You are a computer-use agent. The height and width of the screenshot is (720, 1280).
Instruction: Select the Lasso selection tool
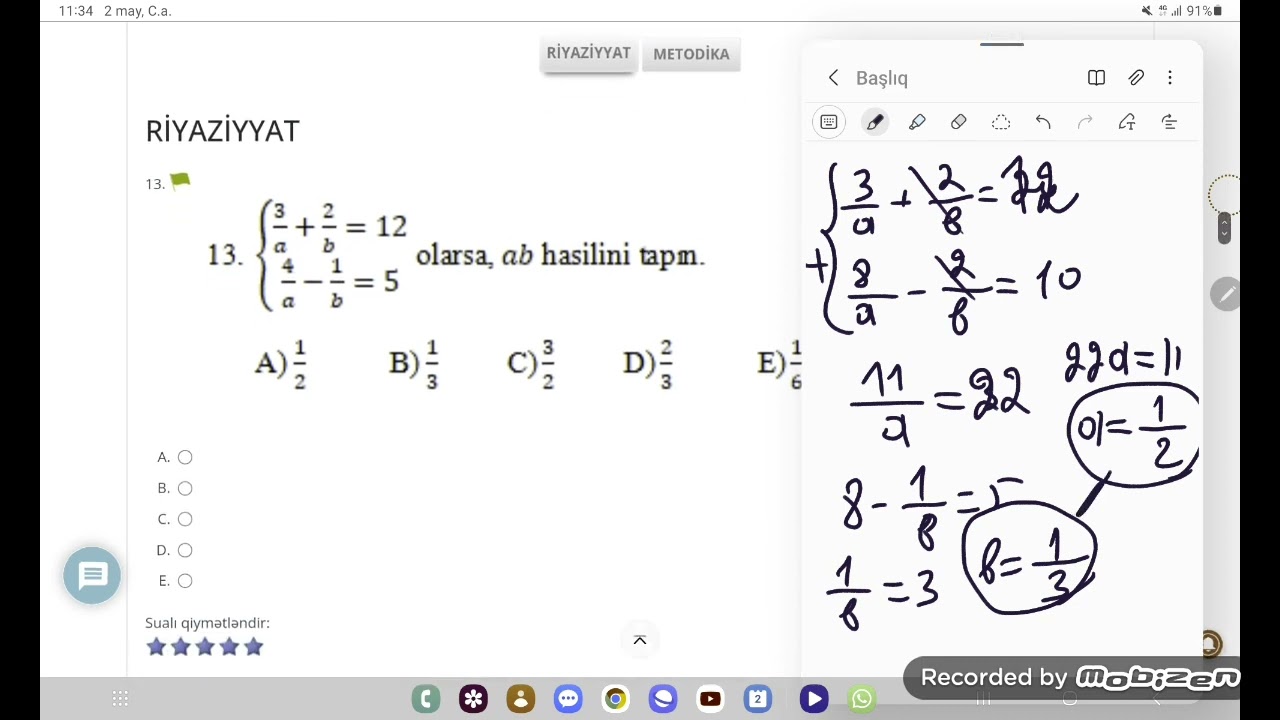[1001, 122]
